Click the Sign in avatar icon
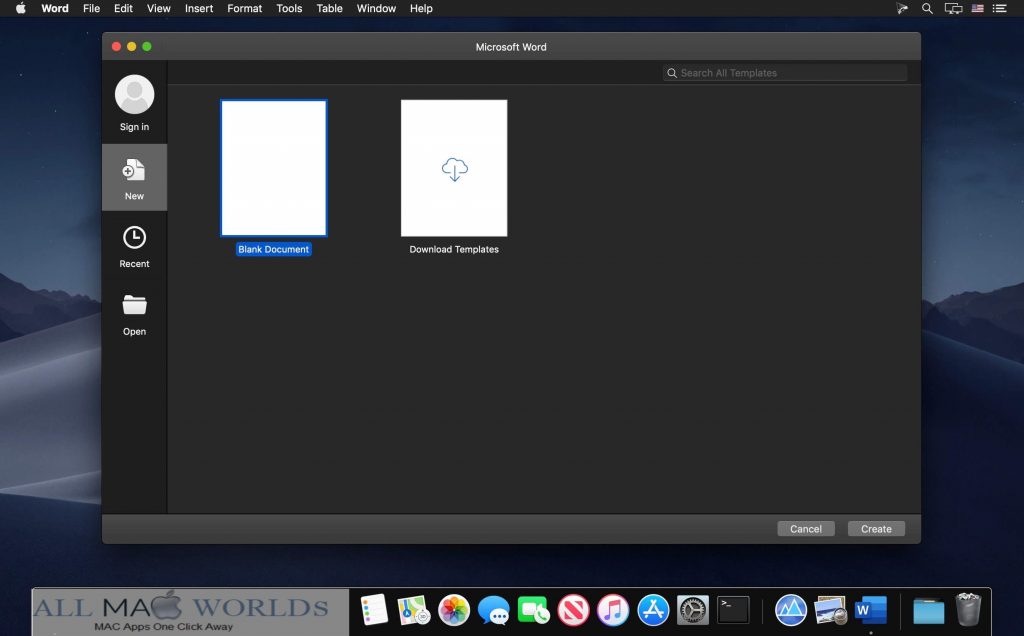This screenshot has width=1024, height=636. (x=135, y=94)
